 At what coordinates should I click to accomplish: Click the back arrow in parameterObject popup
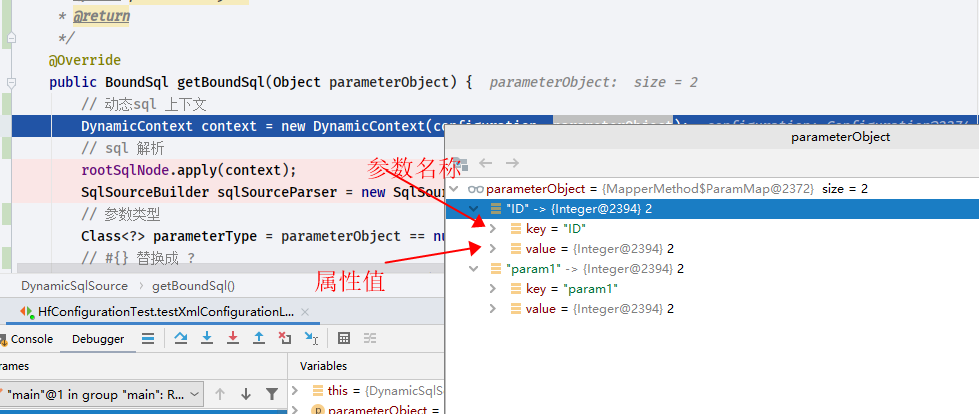click(x=486, y=163)
